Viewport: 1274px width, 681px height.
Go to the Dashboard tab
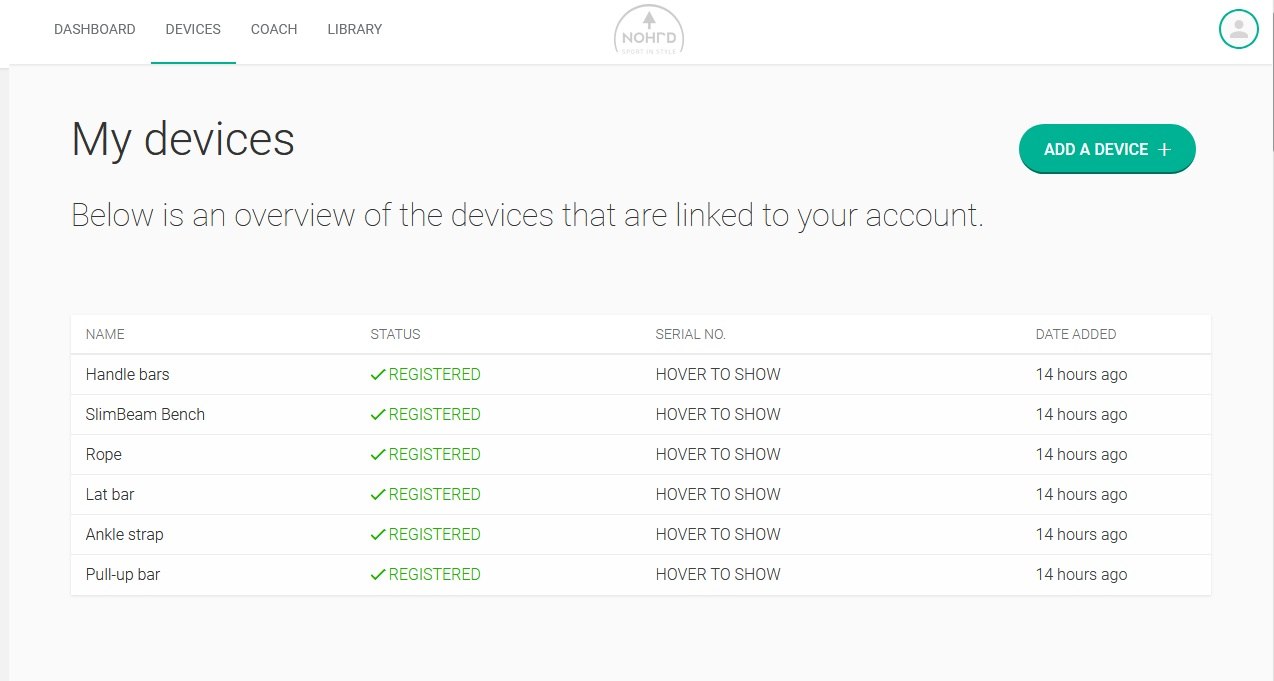coord(94,29)
